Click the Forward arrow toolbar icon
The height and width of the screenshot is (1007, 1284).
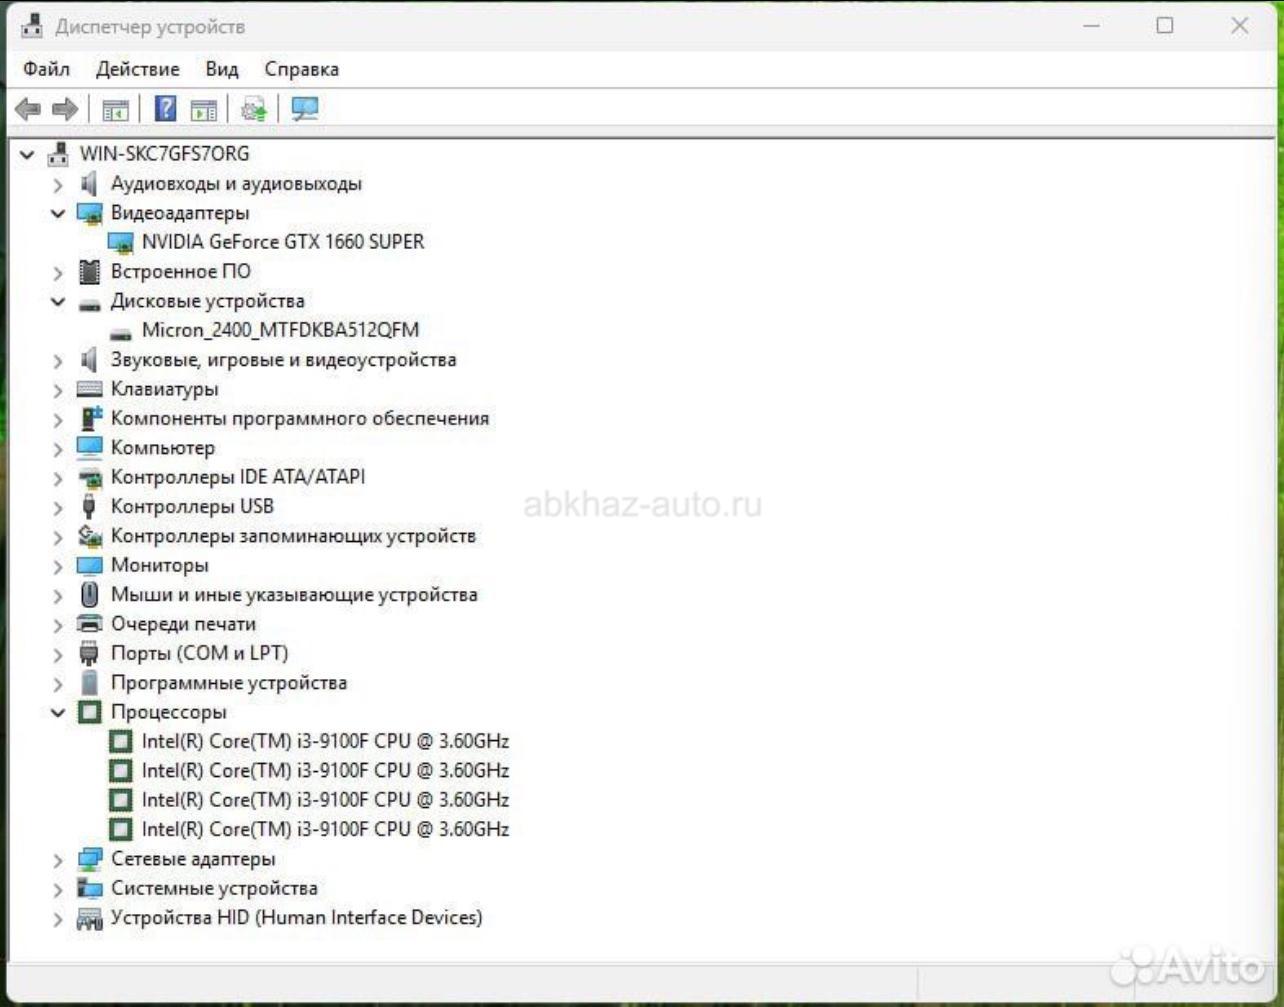point(65,109)
